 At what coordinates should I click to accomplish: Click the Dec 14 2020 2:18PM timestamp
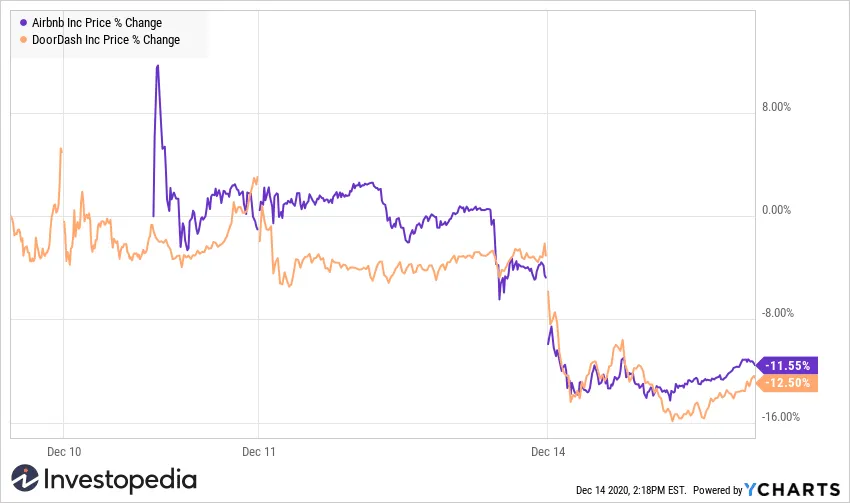tap(630, 490)
